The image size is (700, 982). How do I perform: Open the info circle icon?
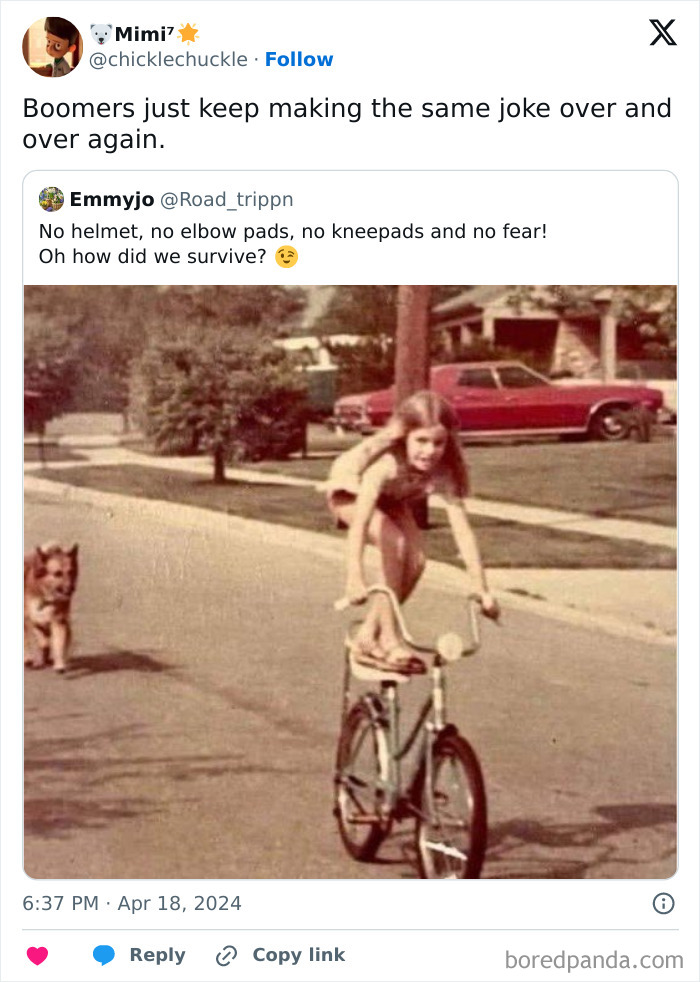[663, 903]
